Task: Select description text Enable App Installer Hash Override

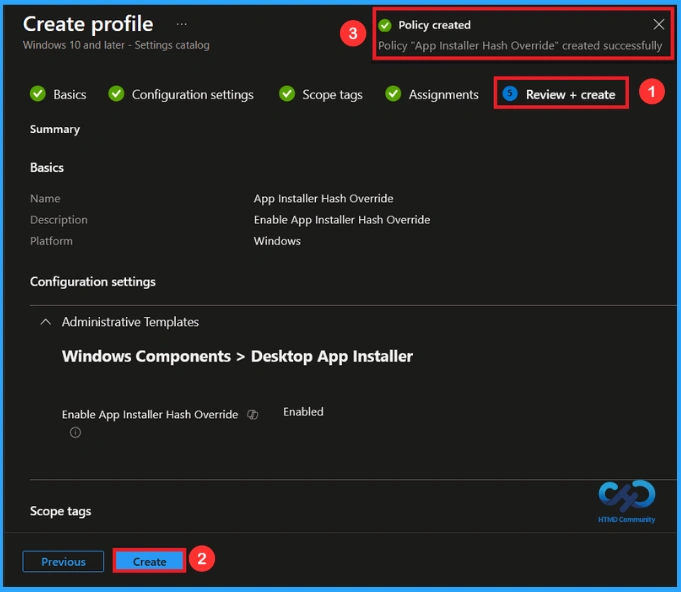Action: pyautogui.click(x=342, y=220)
